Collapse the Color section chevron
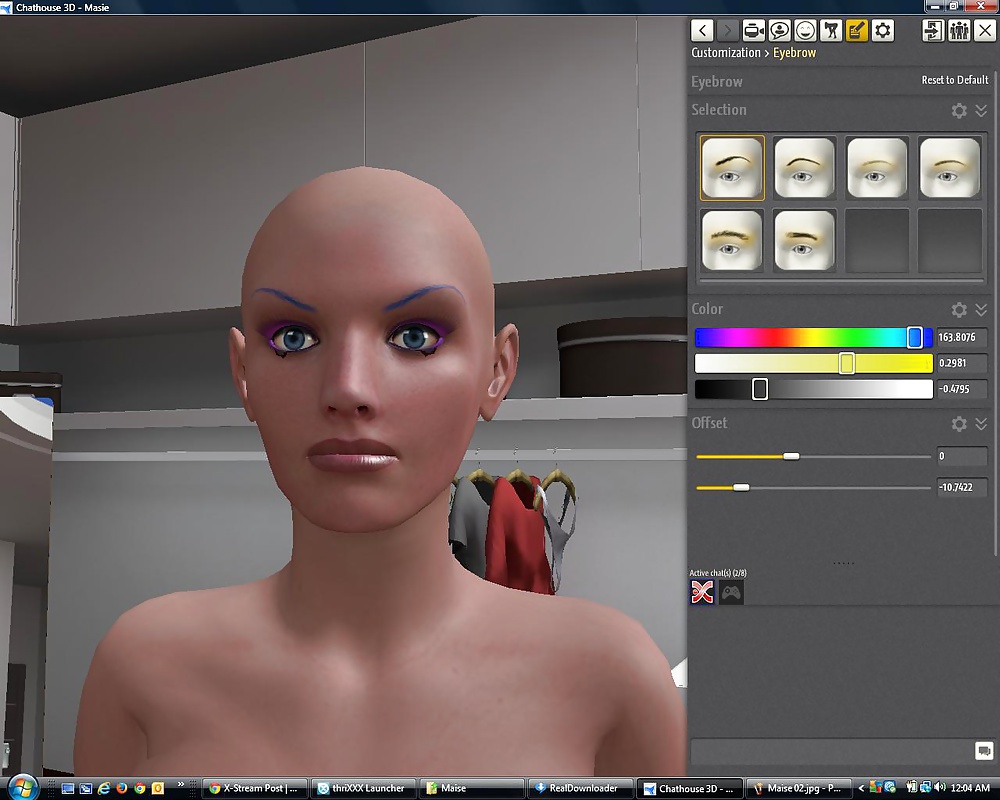The image size is (1000, 800). click(x=981, y=310)
